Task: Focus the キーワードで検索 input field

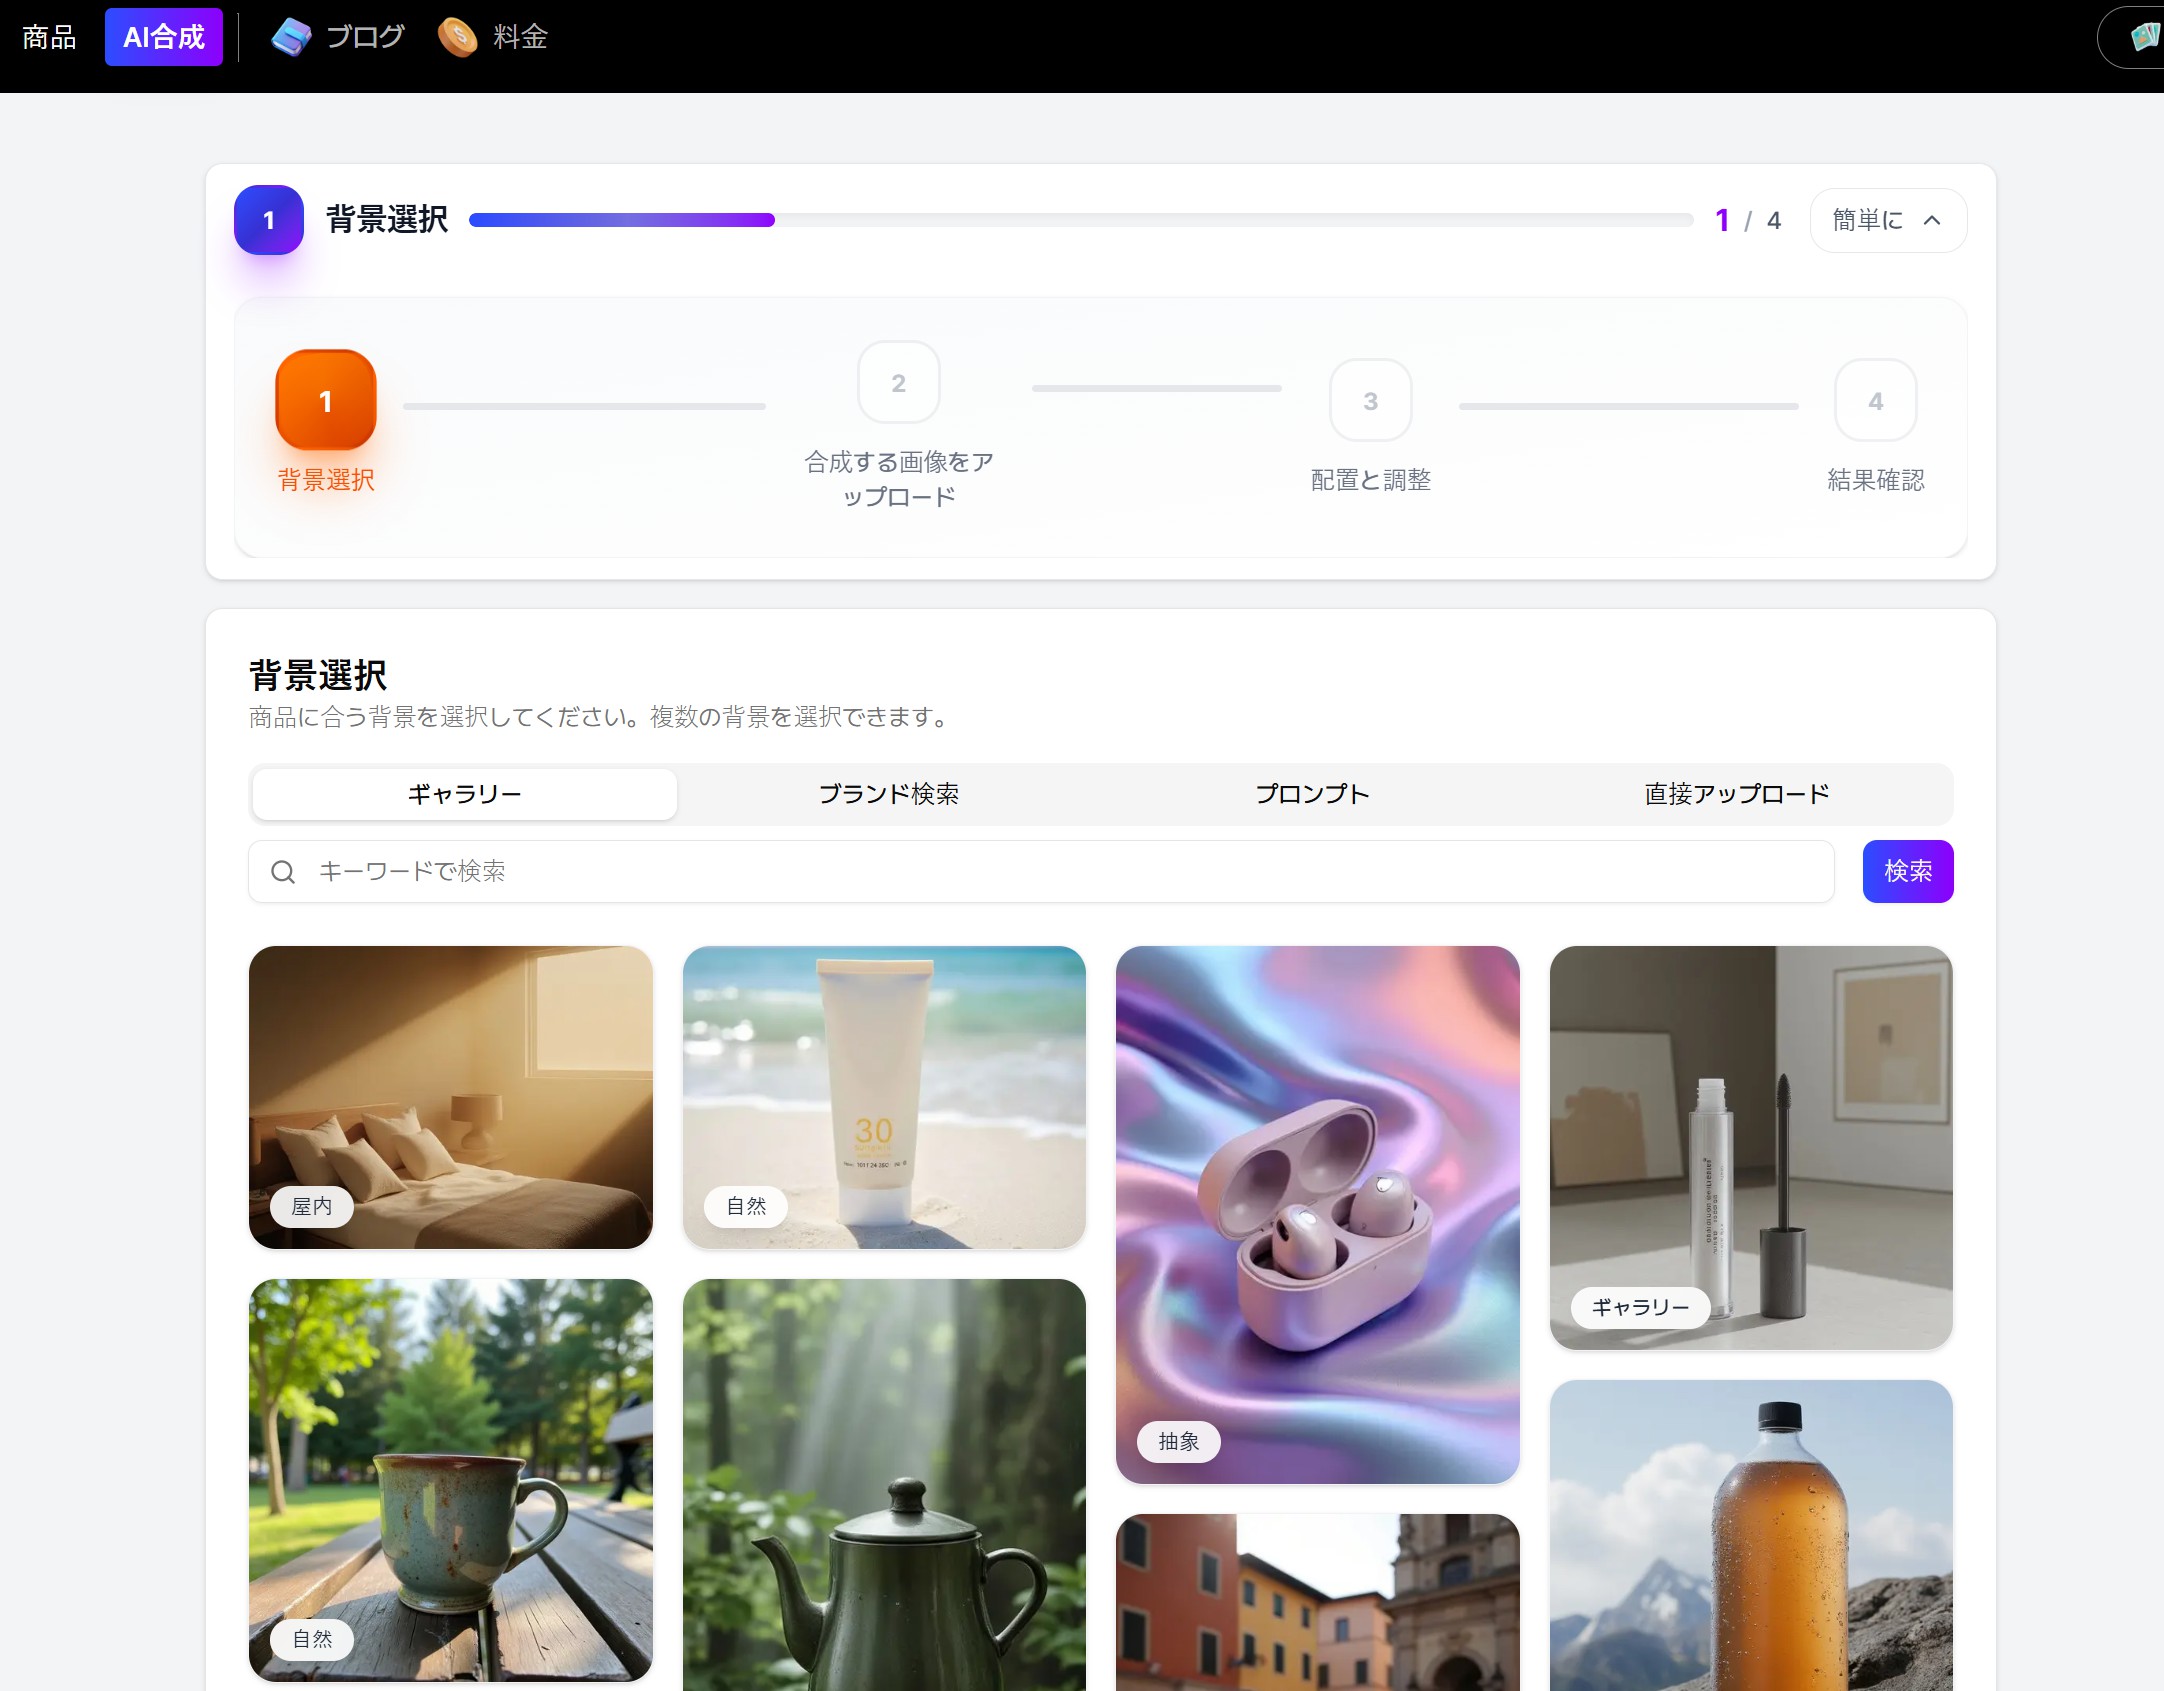Action: pos(1041,871)
